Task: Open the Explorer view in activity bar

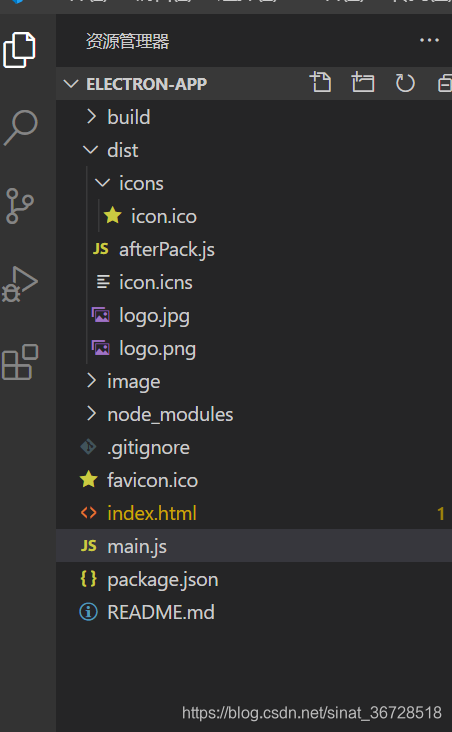Action: 19,50
